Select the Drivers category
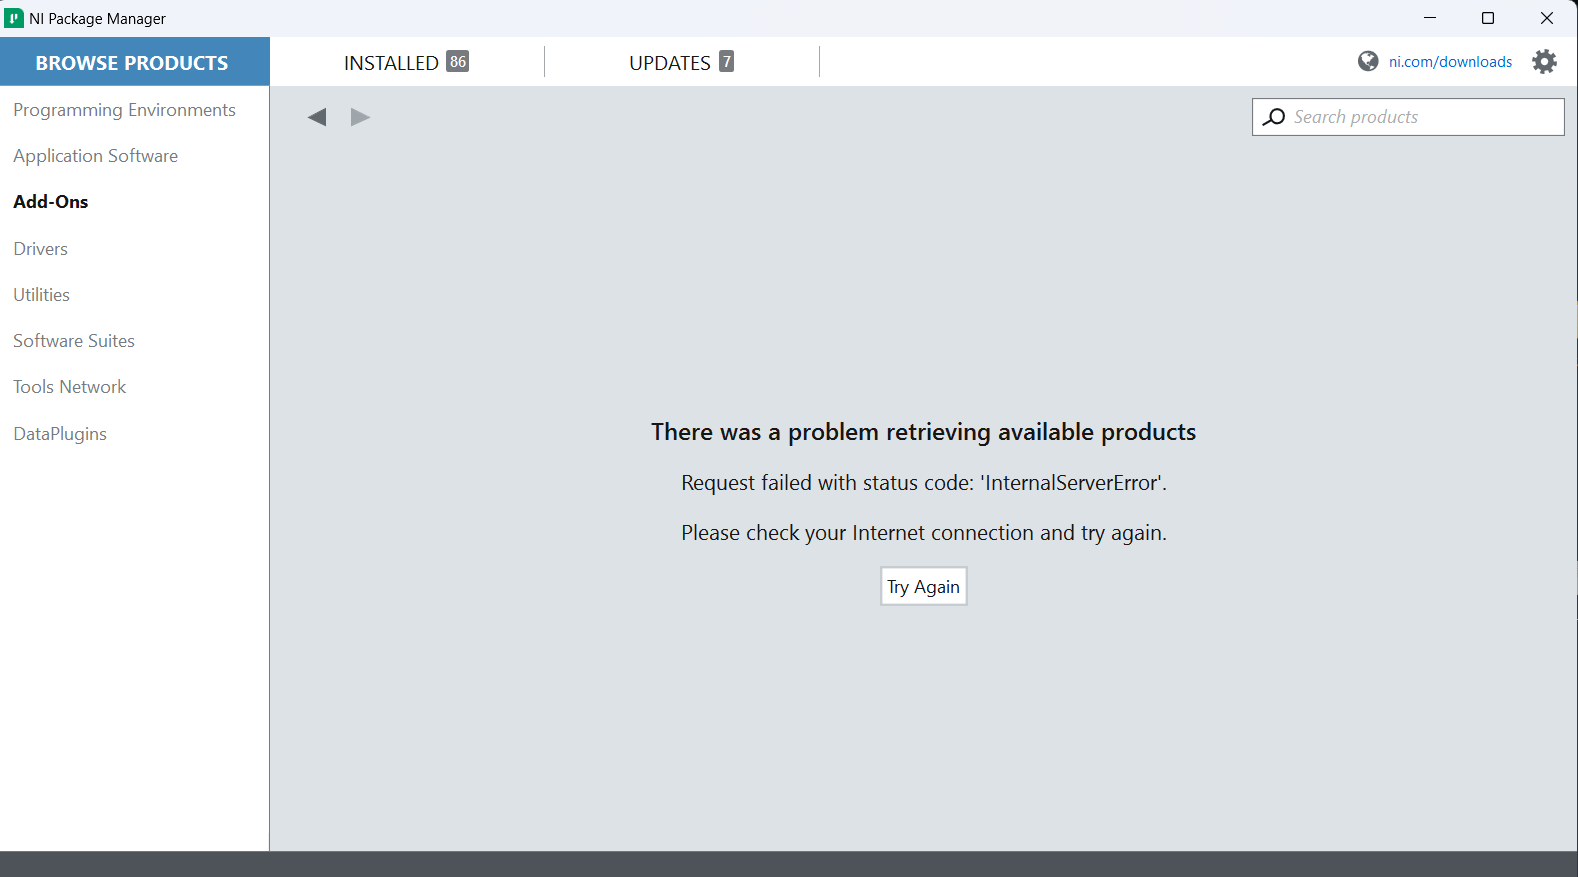 [x=41, y=249]
